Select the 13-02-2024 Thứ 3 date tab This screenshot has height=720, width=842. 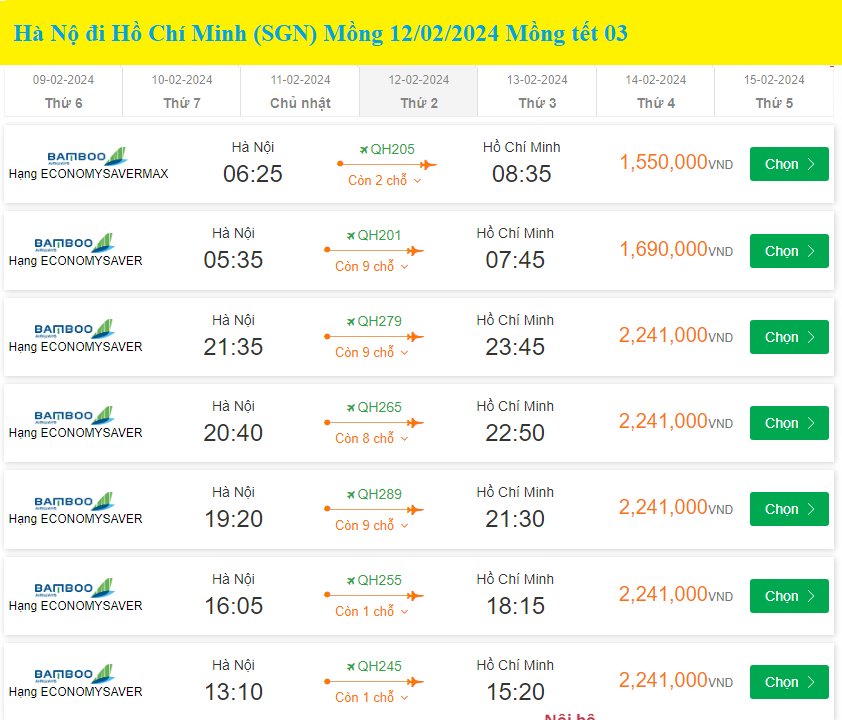(537, 91)
